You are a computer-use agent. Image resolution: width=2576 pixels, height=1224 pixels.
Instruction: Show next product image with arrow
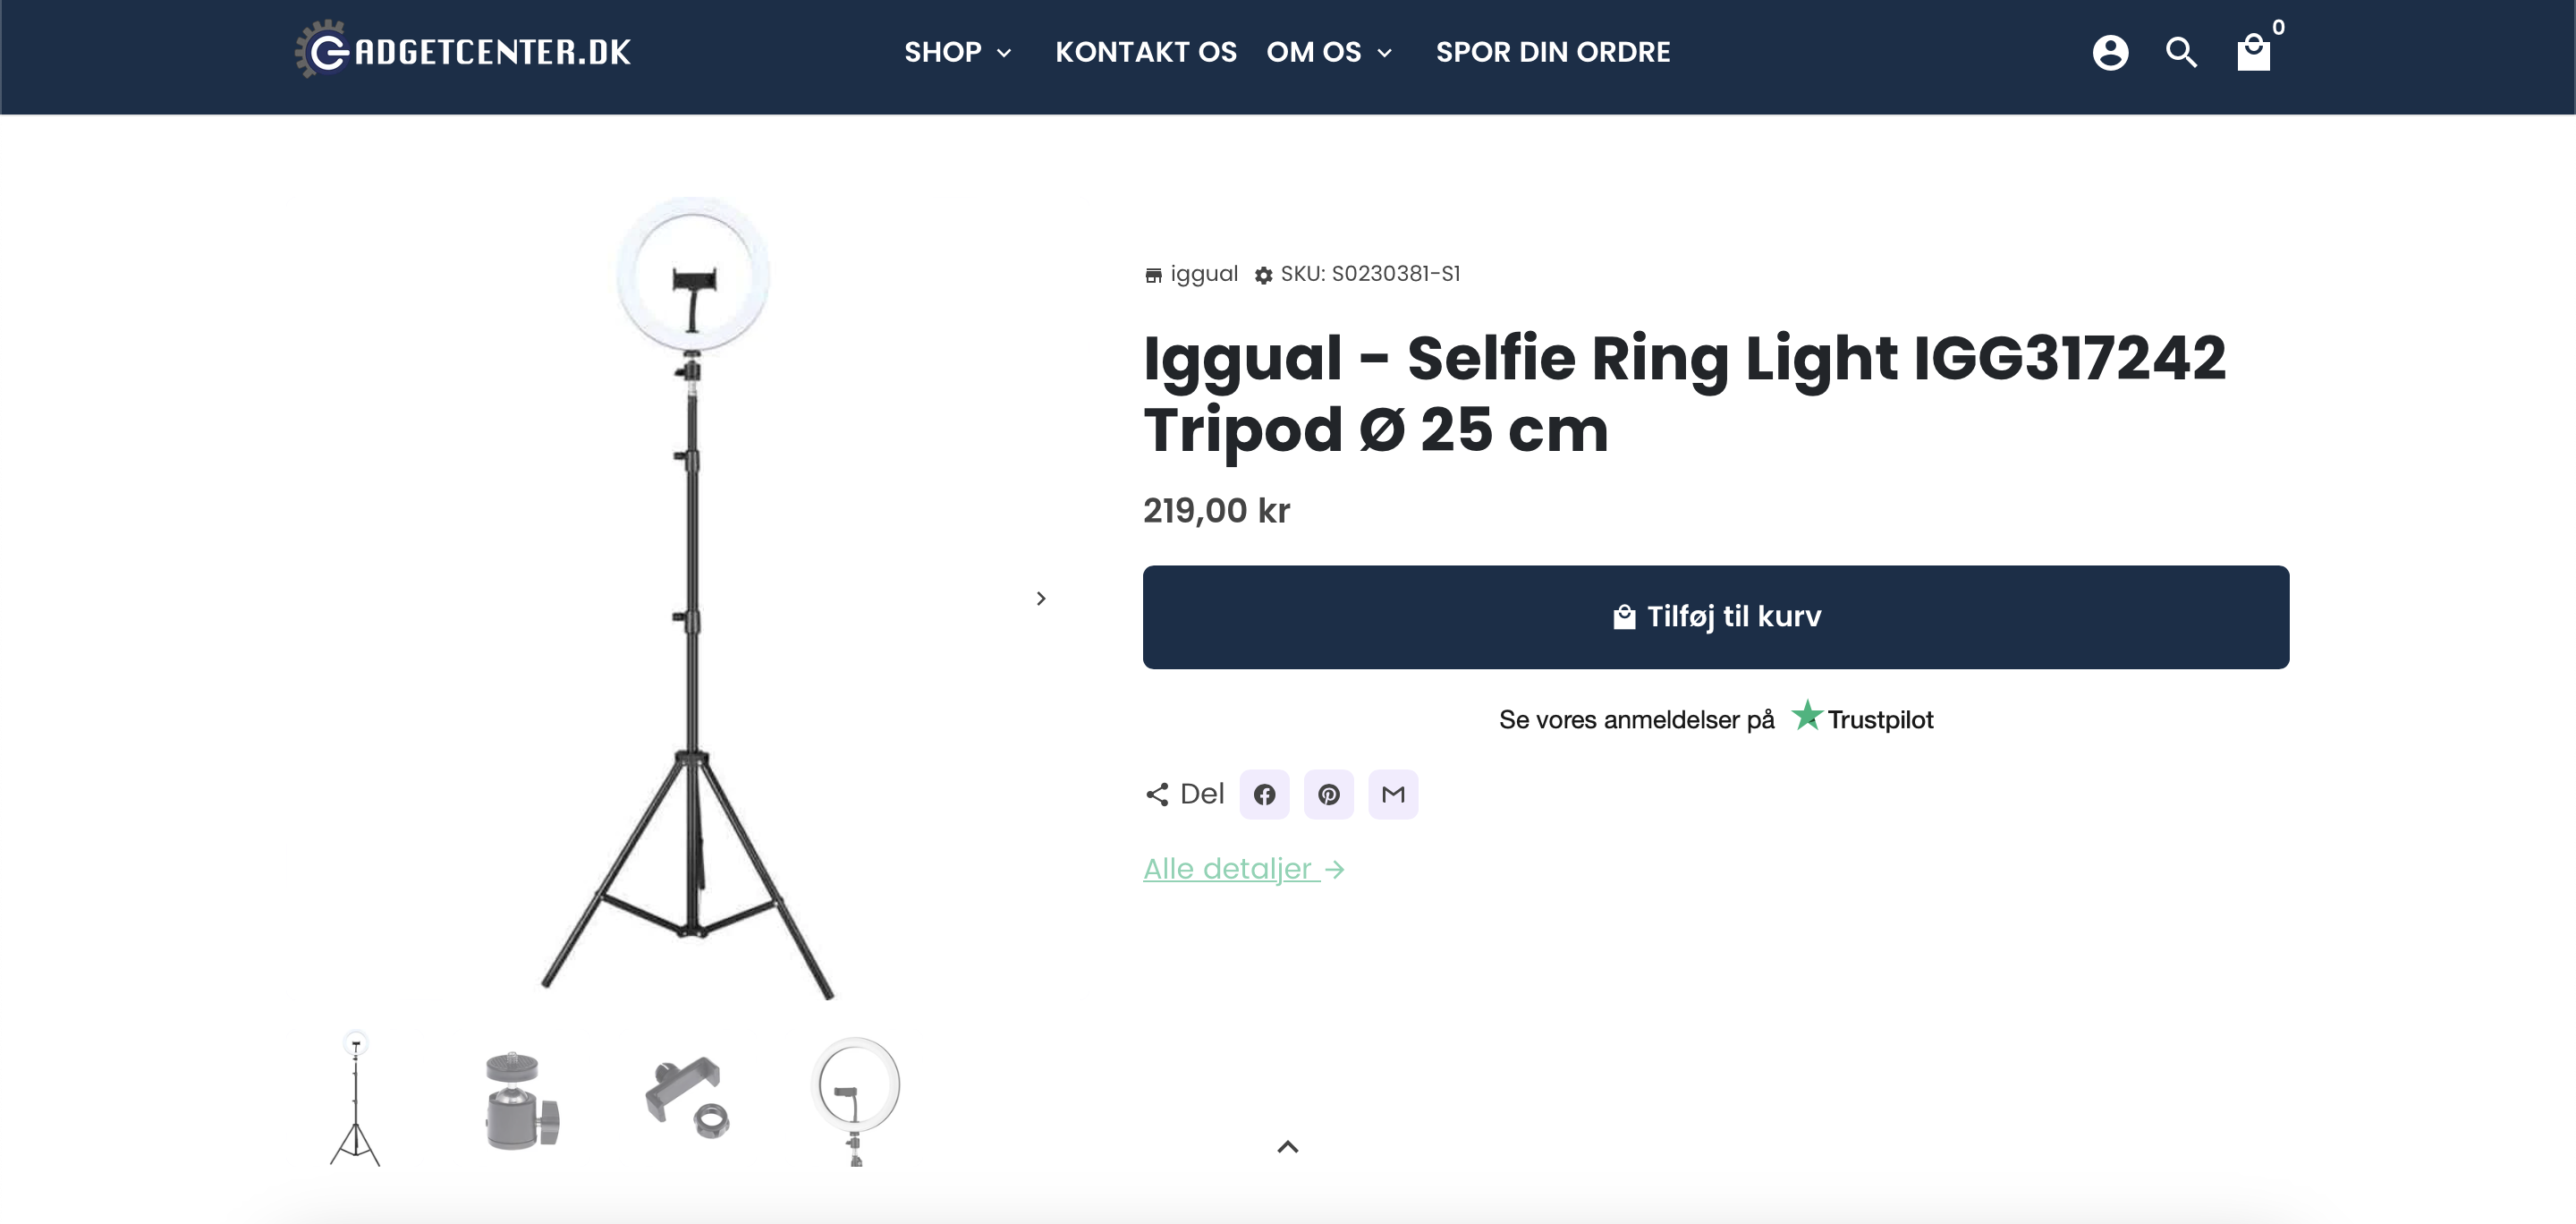(1041, 598)
